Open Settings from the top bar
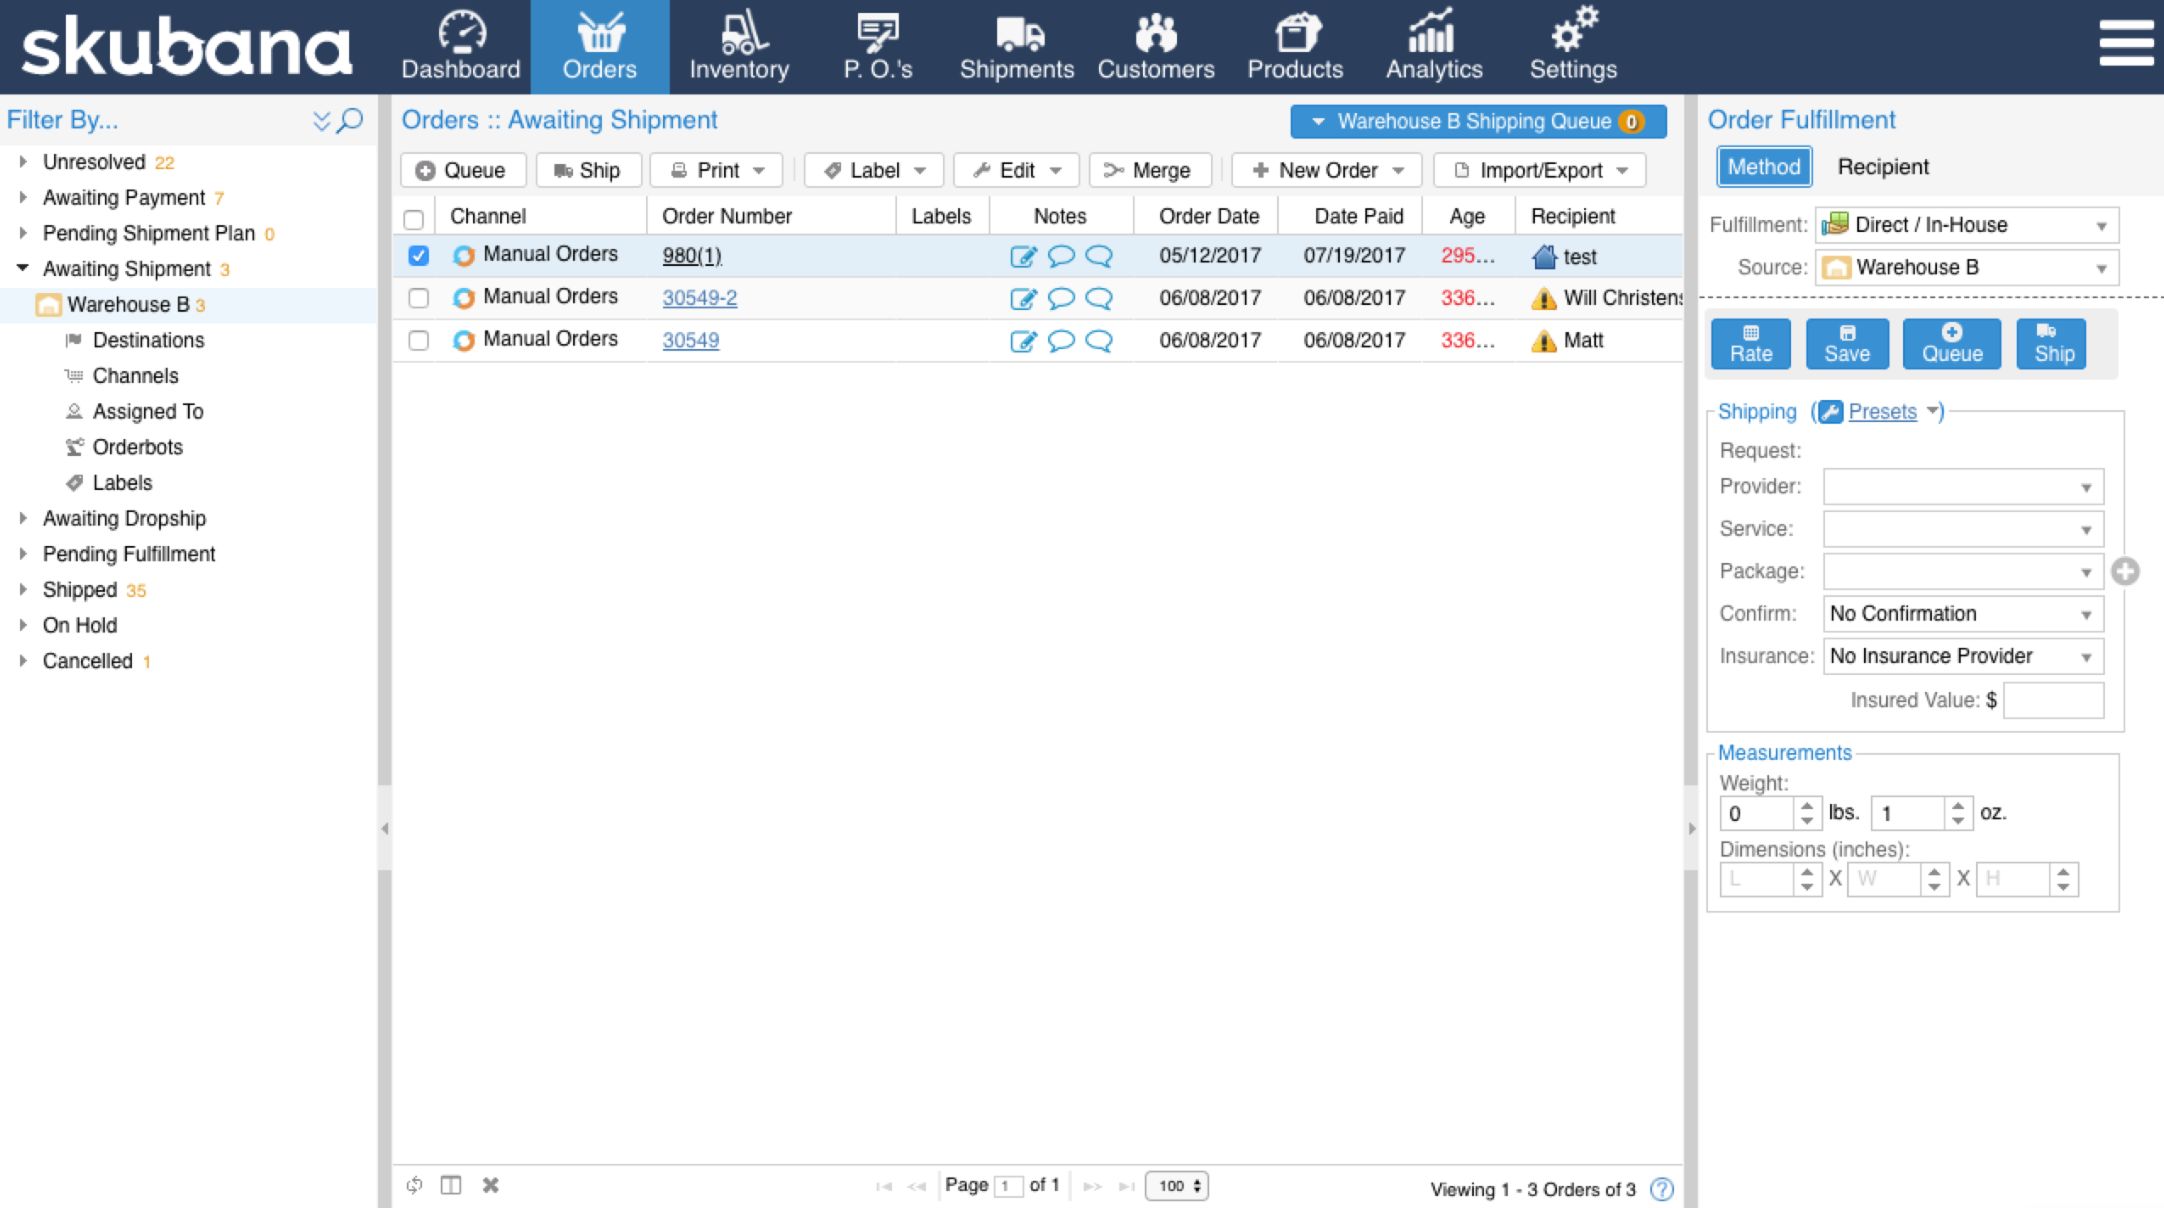Screen dimensions: 2164x1208 click(x=1573, y=47)
